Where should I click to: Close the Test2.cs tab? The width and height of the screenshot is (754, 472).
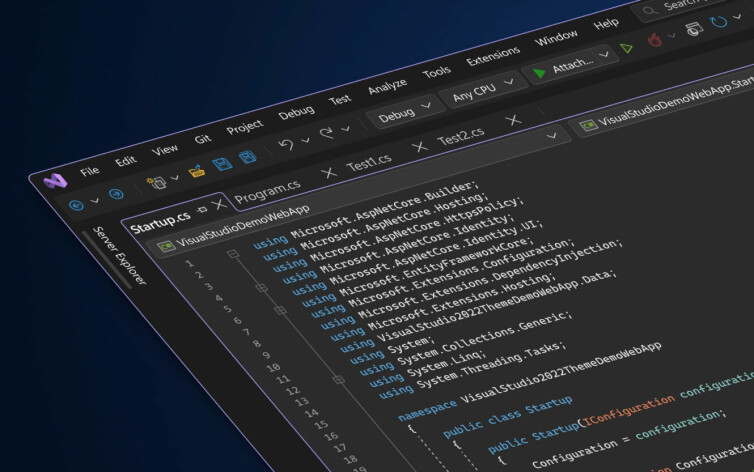514,120
